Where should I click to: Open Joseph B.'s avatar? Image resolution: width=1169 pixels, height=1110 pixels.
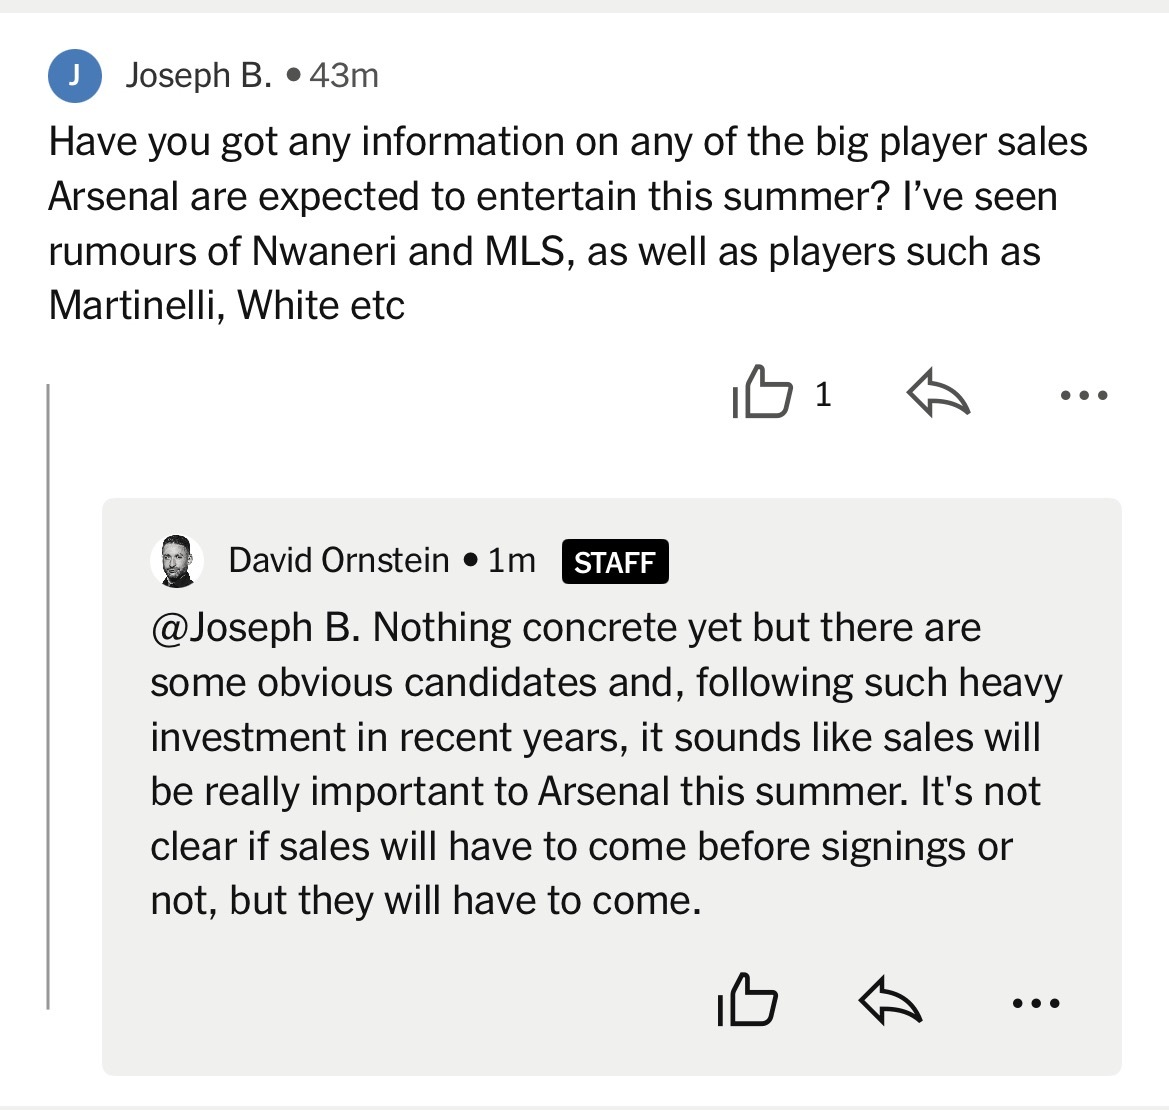[x=75, y=73]
